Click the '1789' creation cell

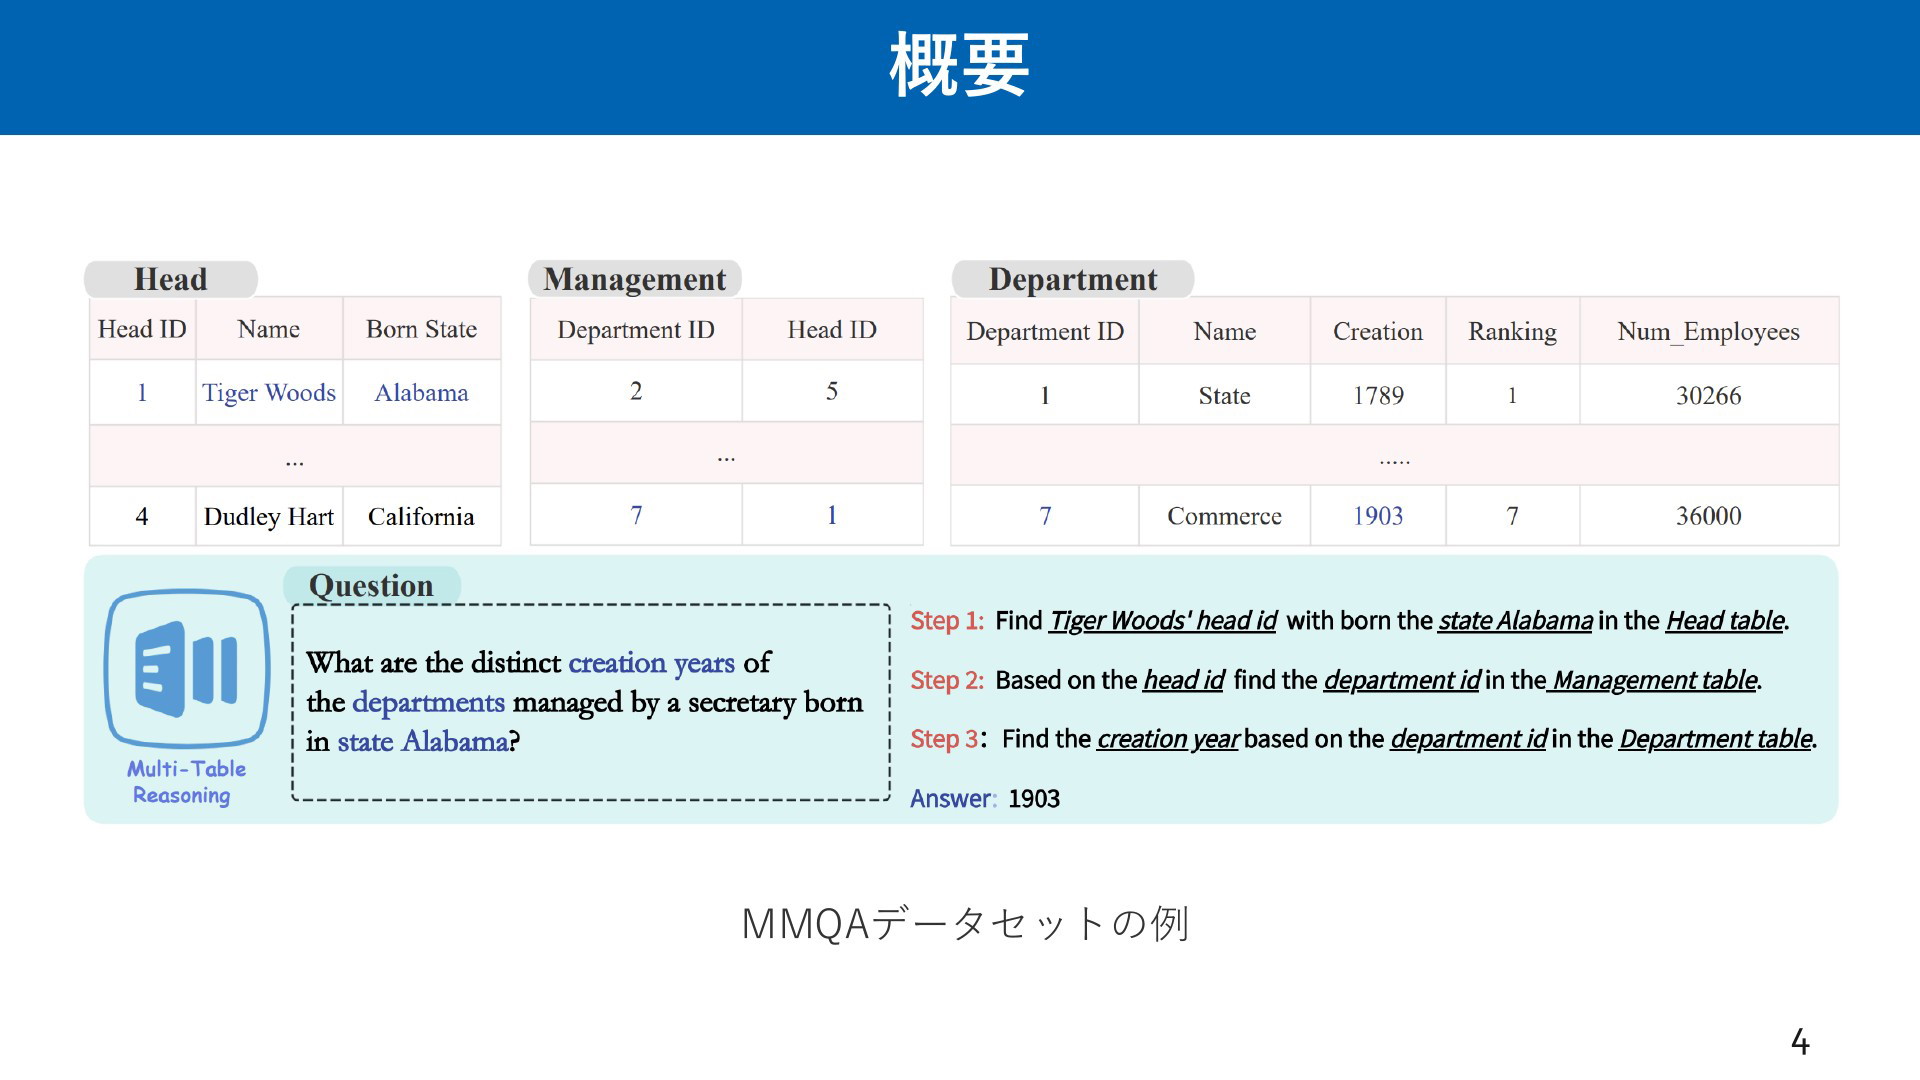coord(1378,396)
